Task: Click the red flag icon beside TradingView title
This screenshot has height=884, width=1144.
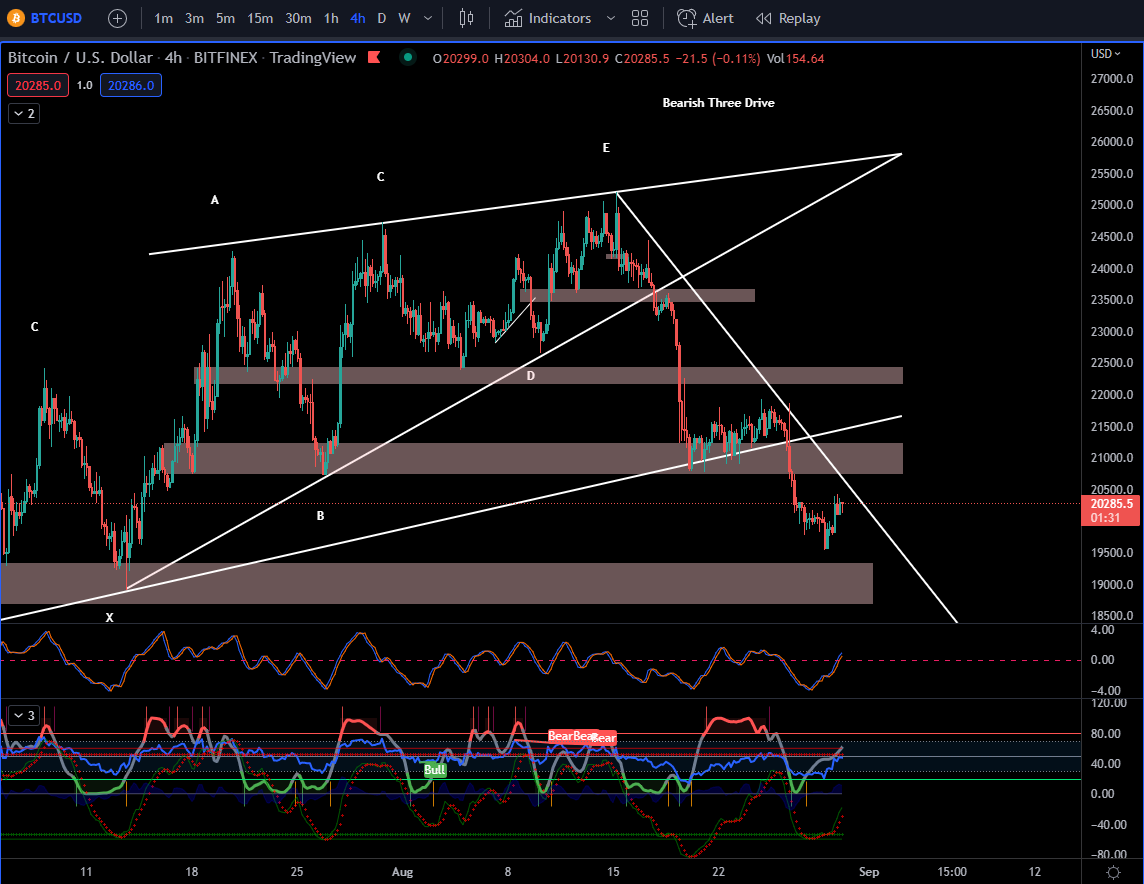Action: pyautogui.click(x=374, y=57)
